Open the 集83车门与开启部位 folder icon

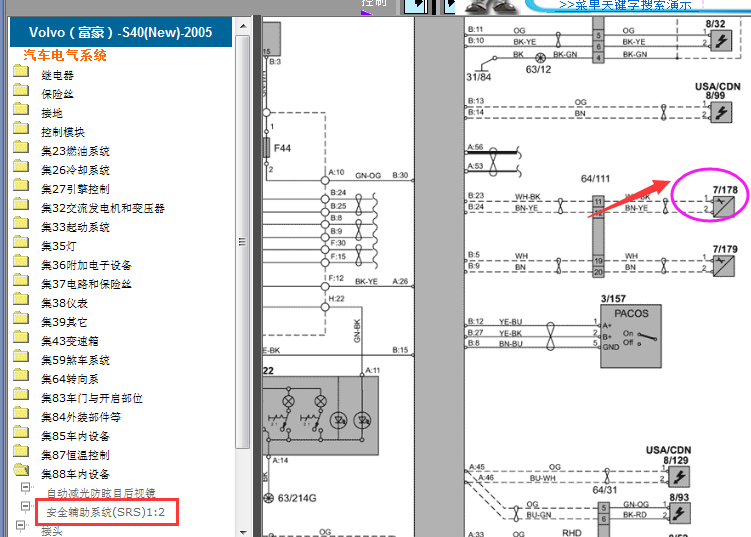(21, 395)
